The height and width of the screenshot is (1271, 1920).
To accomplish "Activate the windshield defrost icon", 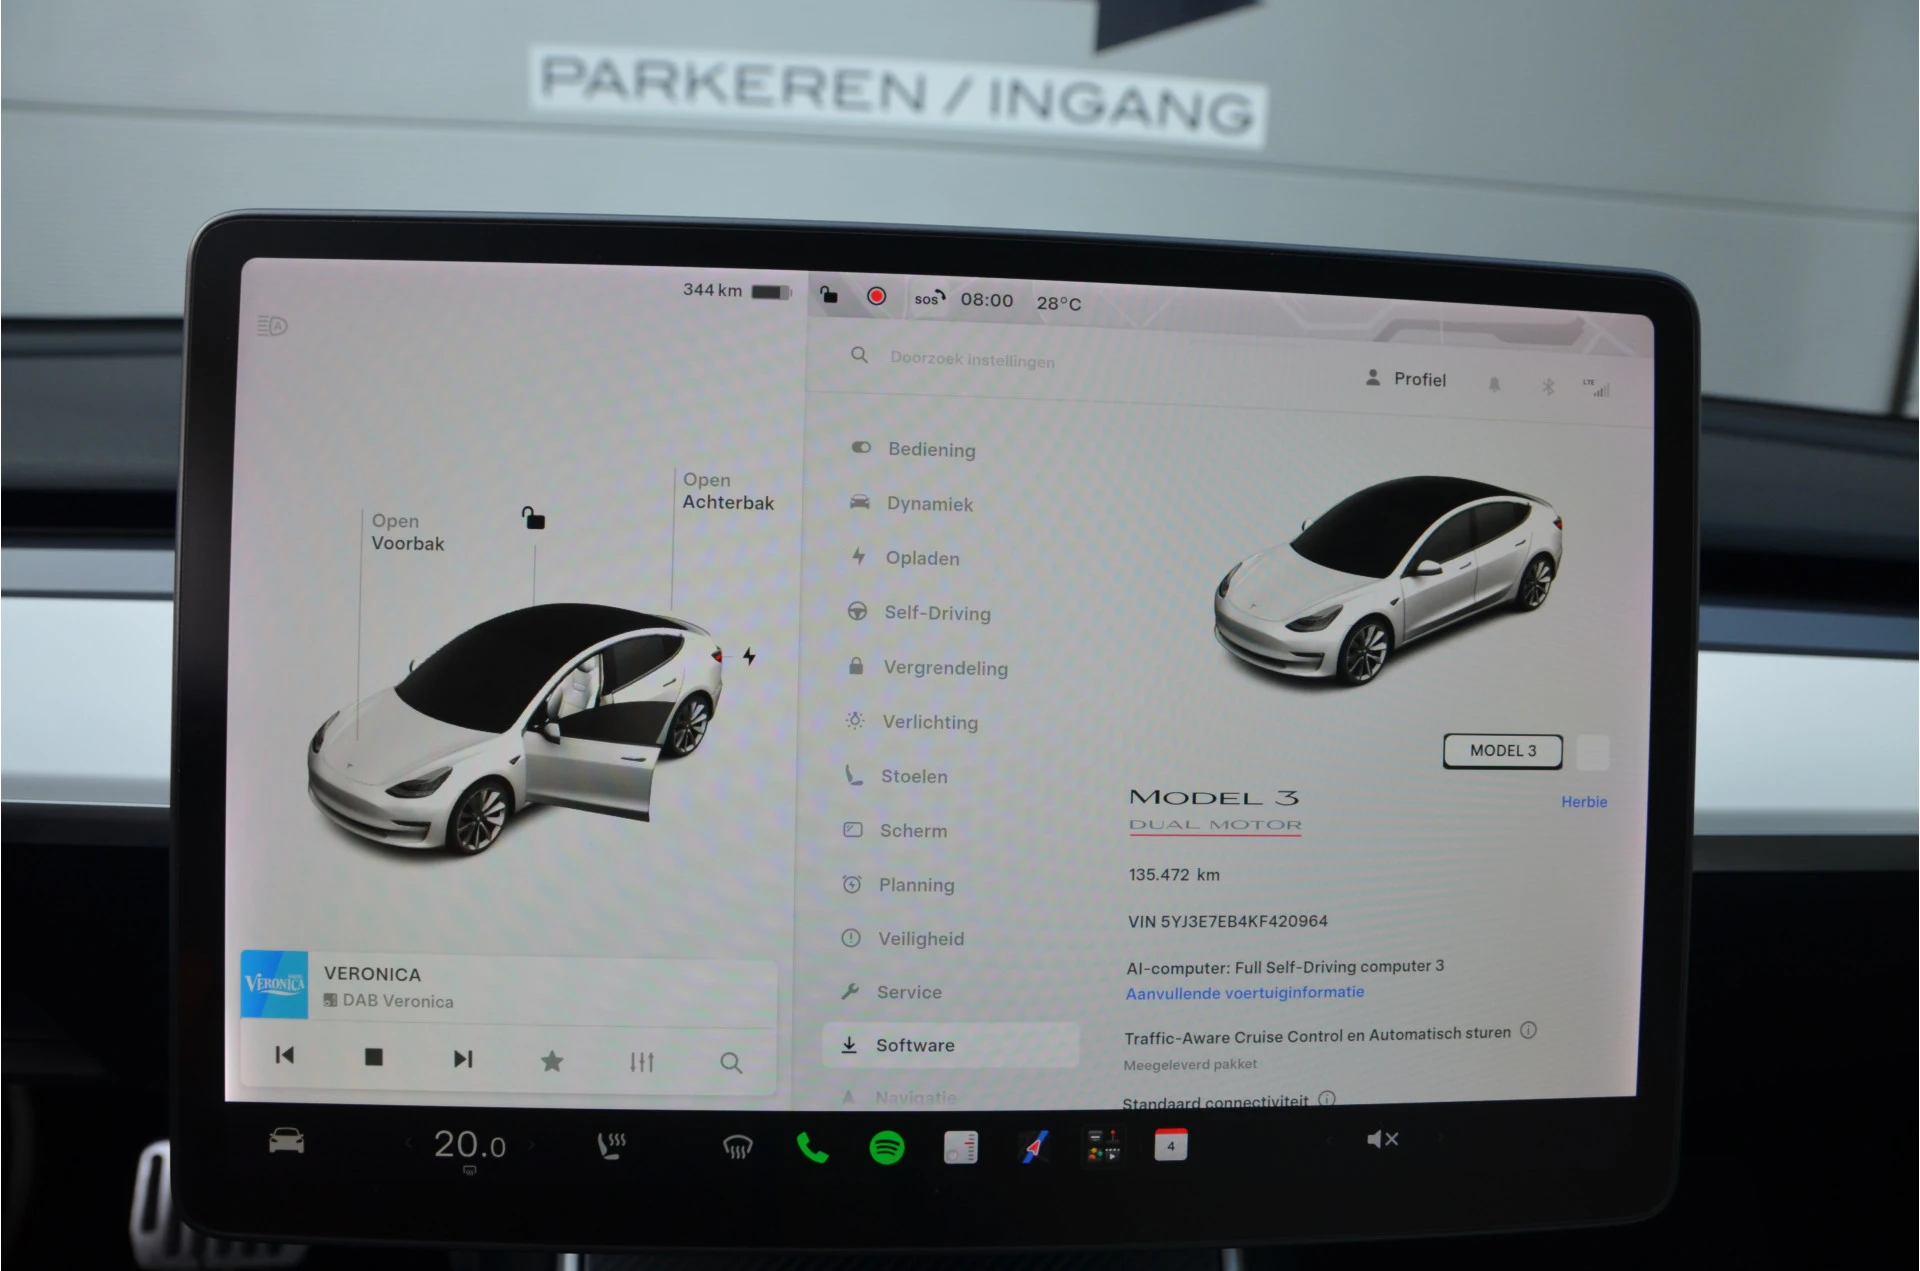I will click(x=737, y=1147).
